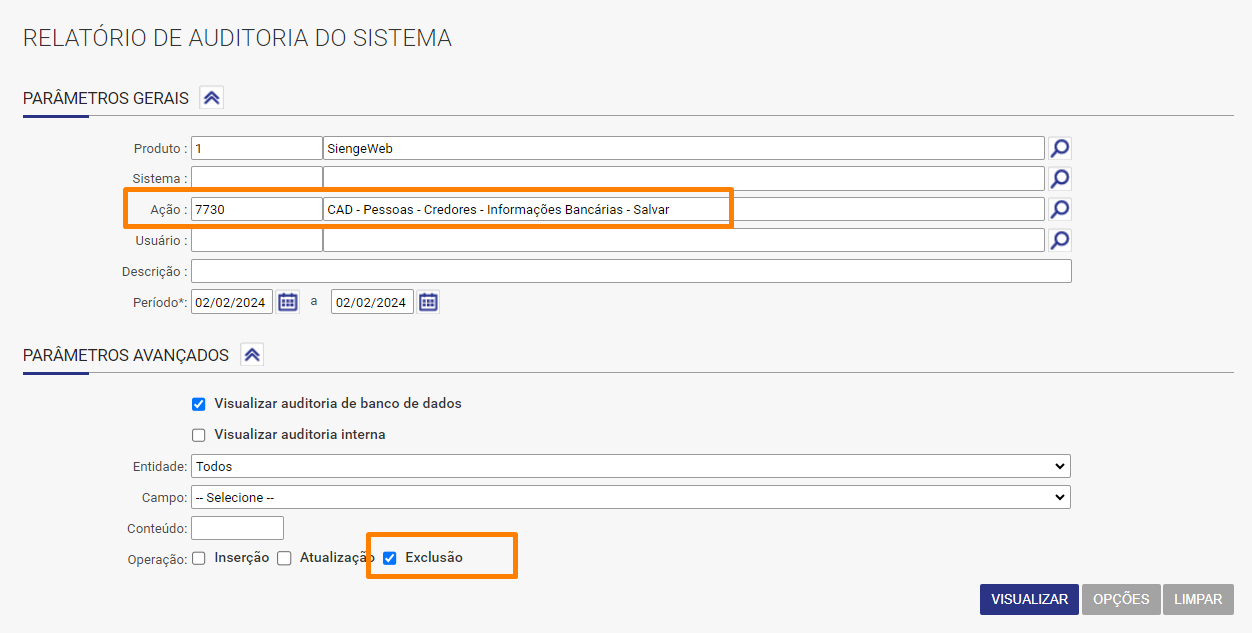Click the Exclusão label text
This screenshot has height=633, width=1252.
click(x=434, y=558)
